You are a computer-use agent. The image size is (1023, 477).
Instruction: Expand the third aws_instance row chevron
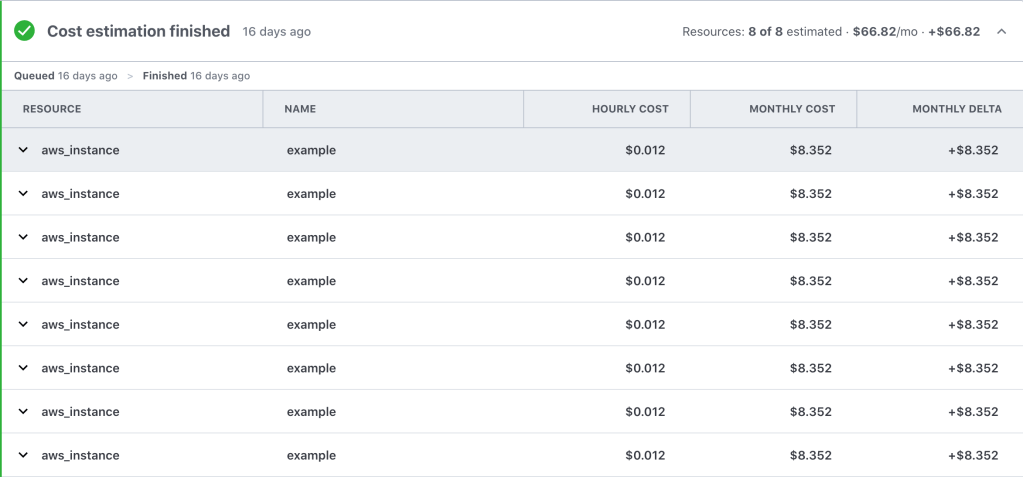coord(23,237)
